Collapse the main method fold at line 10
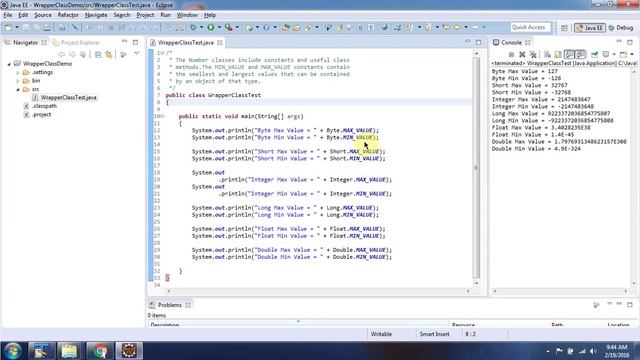This screenshot has height=360, width=640. pyautogui.click(x=162, y=116)
